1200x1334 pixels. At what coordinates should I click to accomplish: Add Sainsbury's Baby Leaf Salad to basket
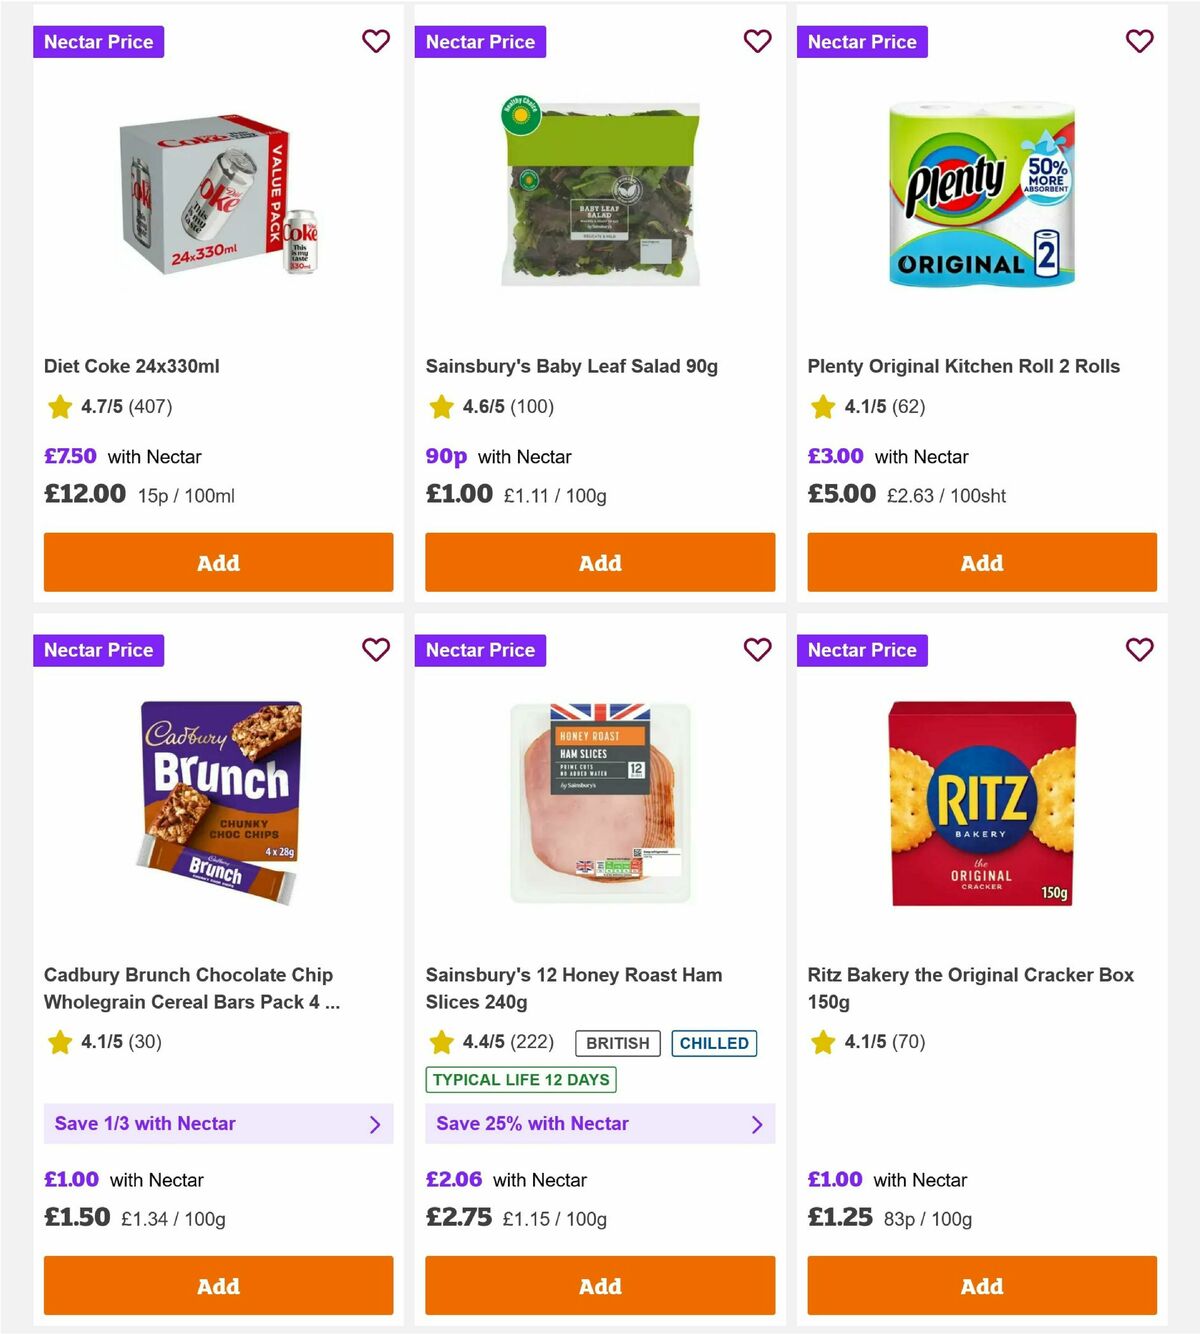(599, 562)
